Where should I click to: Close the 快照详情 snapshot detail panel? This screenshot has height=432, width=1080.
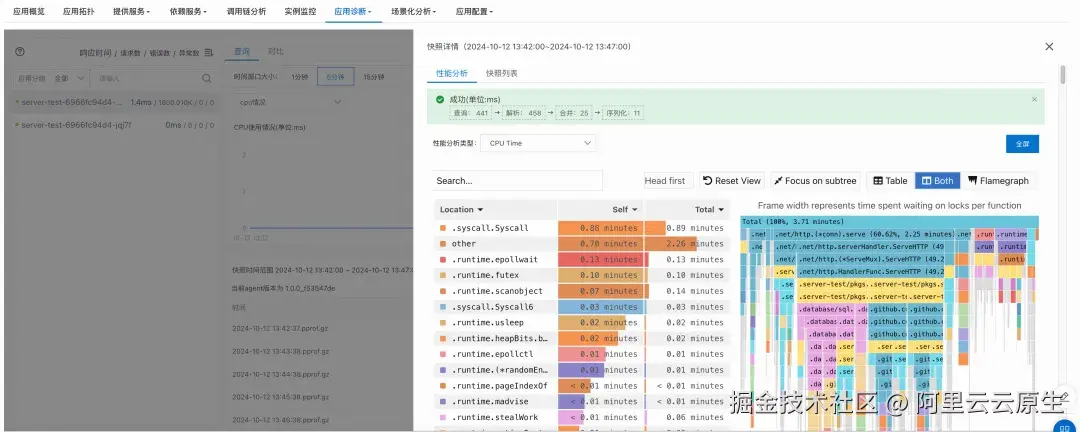coord(1049,47)
